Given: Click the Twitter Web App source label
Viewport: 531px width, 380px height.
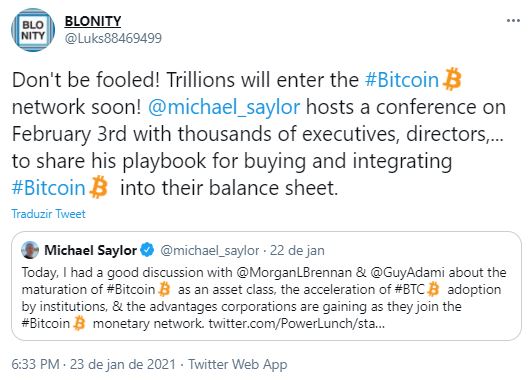Looking at the screenshot, I should click(x=238, y=364).
